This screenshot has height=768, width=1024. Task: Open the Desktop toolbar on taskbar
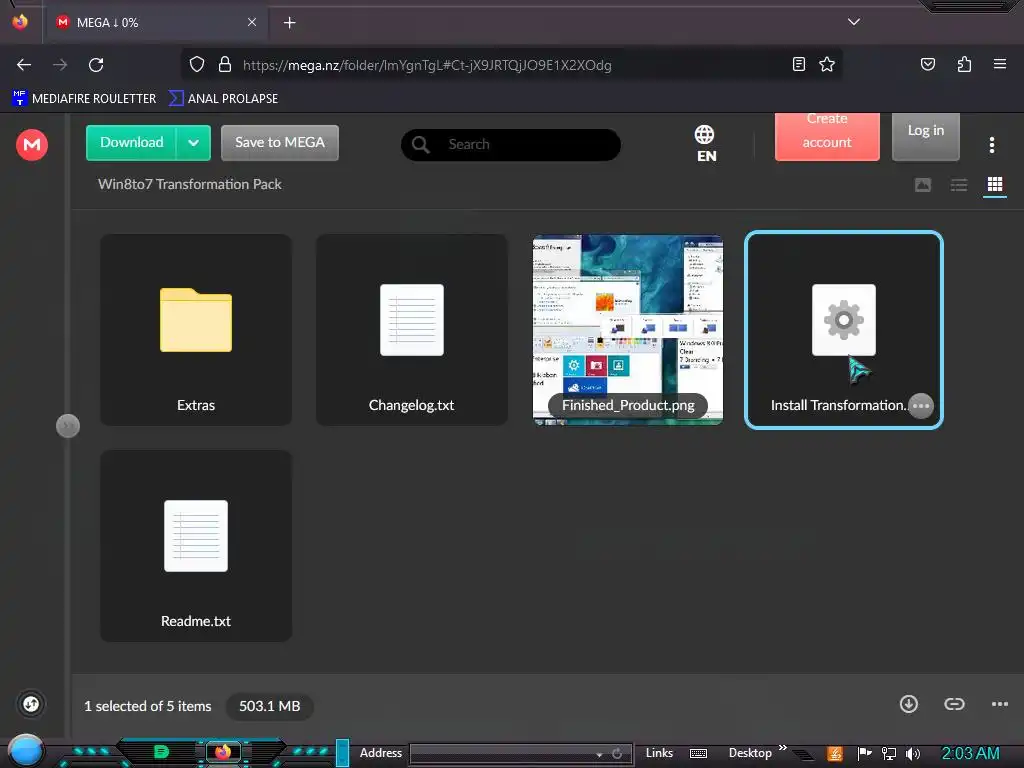point(750,753)
